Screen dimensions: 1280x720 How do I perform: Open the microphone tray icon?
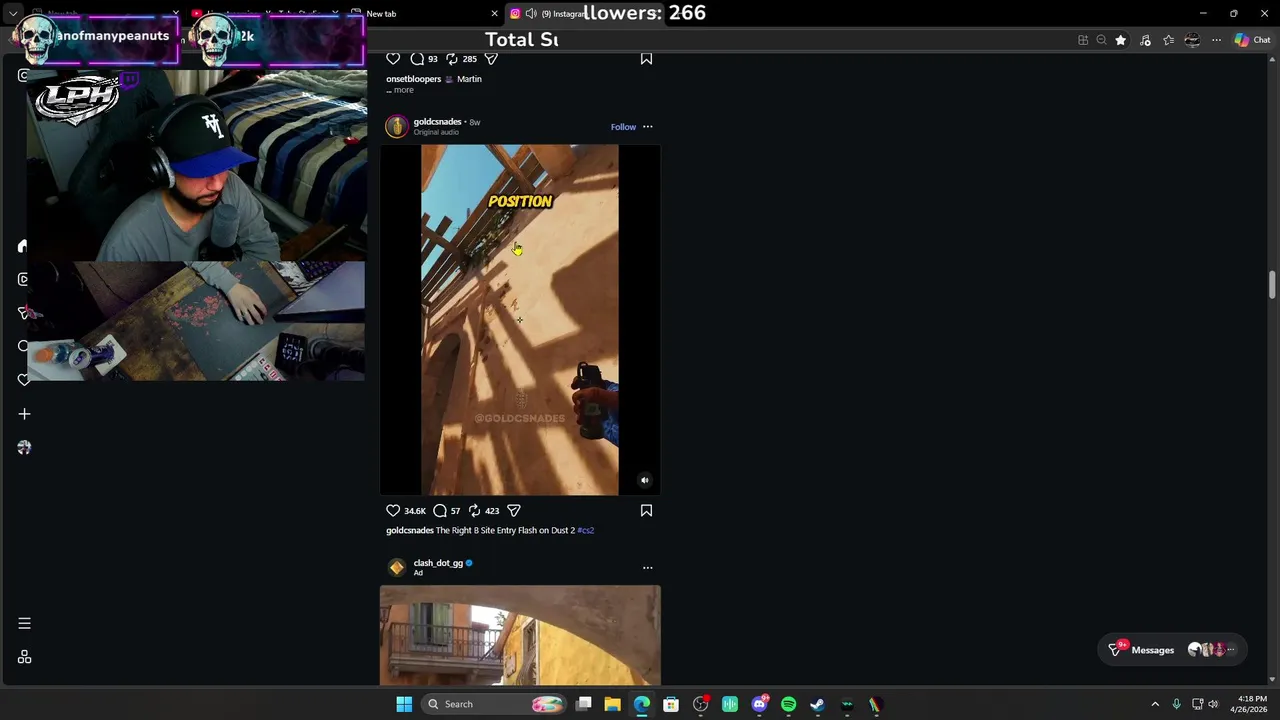[1176, 704]
